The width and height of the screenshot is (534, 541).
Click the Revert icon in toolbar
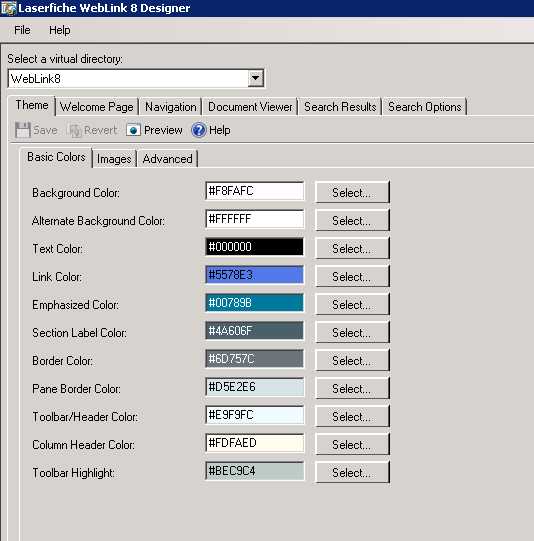point(74,130)
